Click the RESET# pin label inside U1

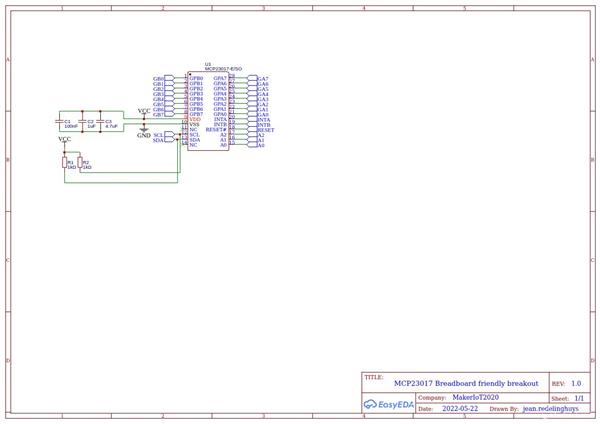click(216, 130)
